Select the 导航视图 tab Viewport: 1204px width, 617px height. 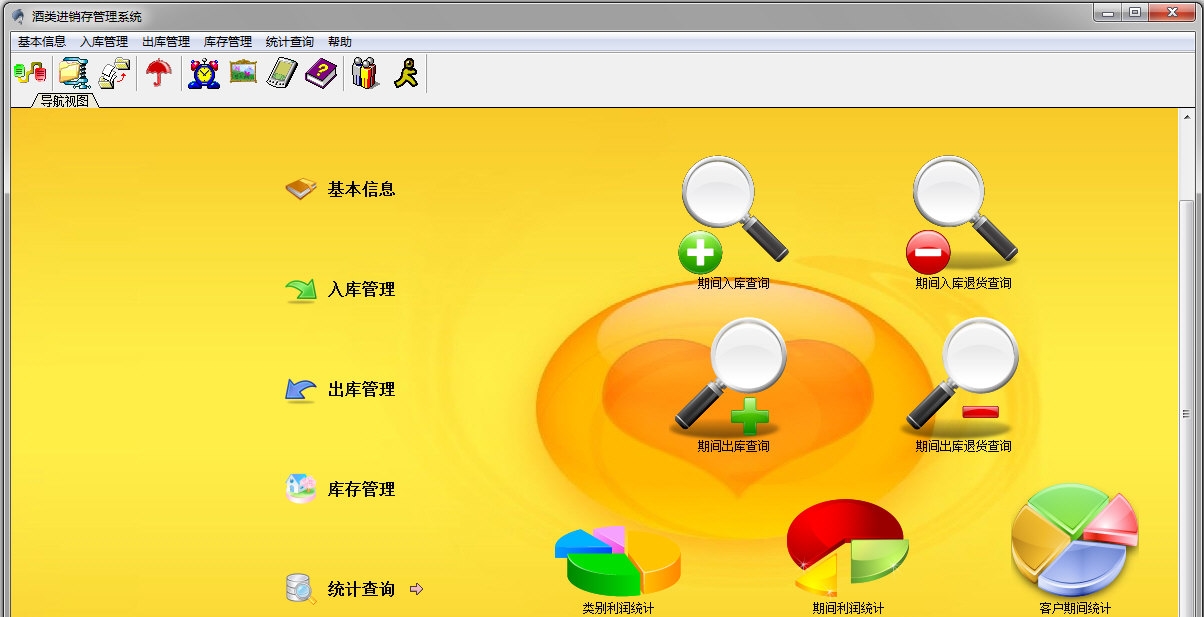[65, 101]
